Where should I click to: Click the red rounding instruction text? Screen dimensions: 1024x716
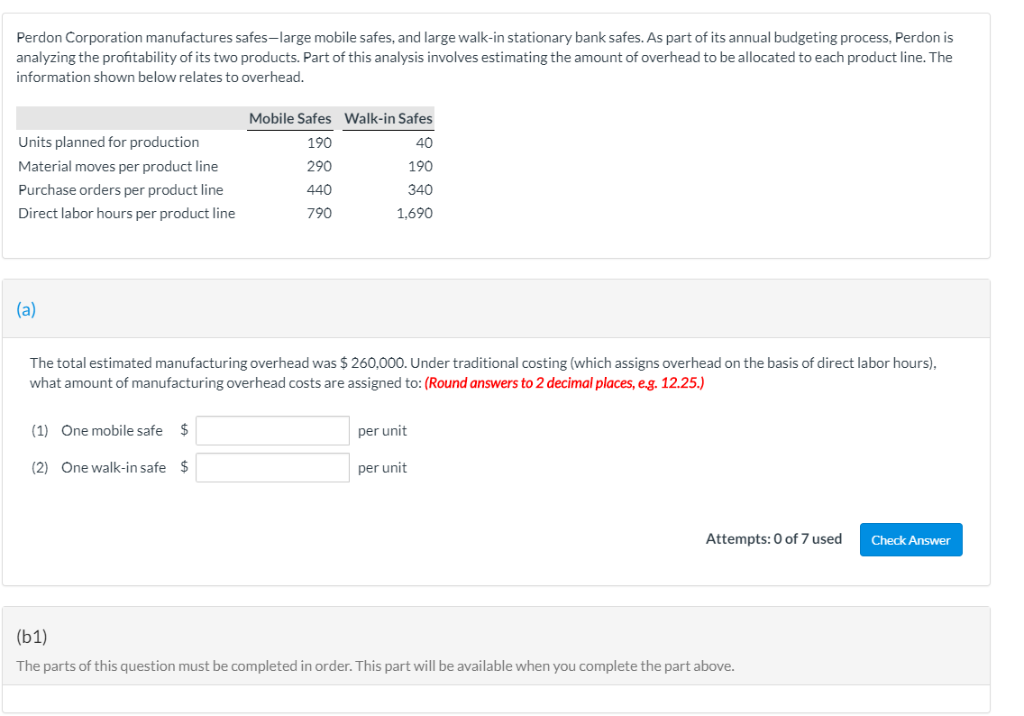coord(564,383)
